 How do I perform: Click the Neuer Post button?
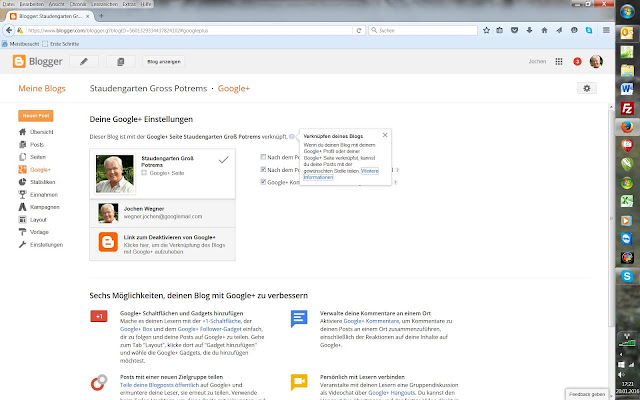pyautogui.click(x=36, y=116)
